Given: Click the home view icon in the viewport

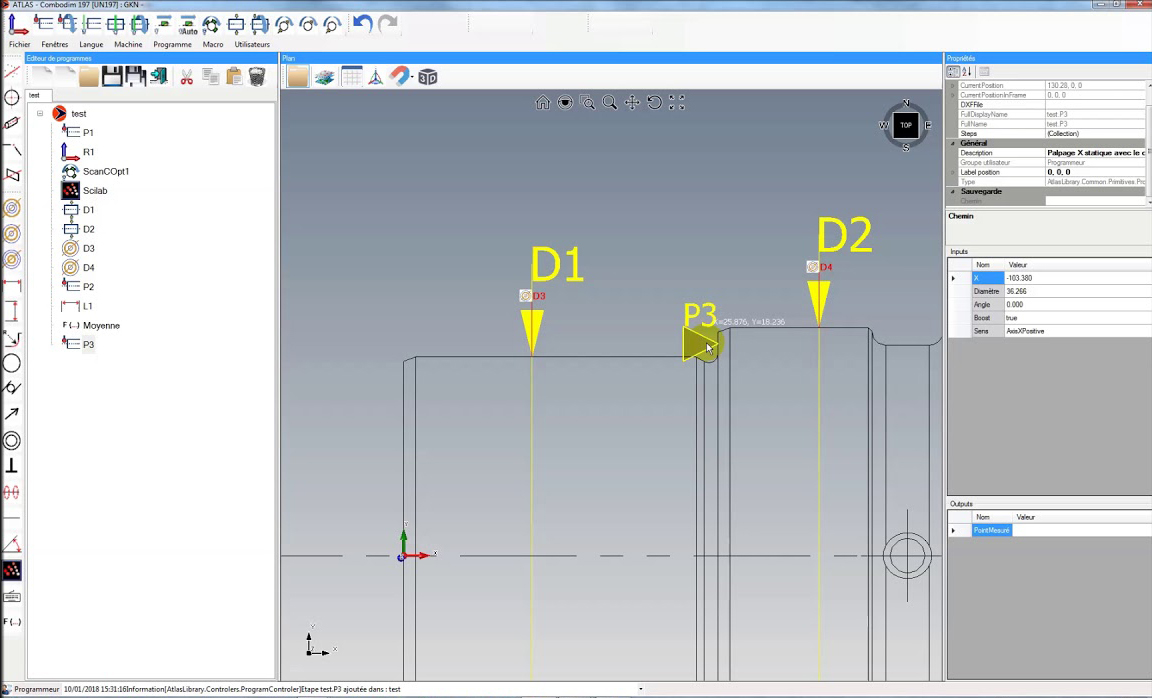Looking at the screenshot, I should (x=542, y=102).
